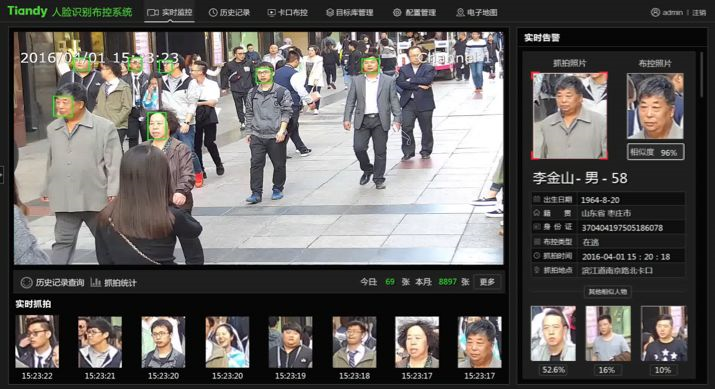715x389 pixels.
Task: Open 抓拍统计 chart icon
Action: pos(95,283)
